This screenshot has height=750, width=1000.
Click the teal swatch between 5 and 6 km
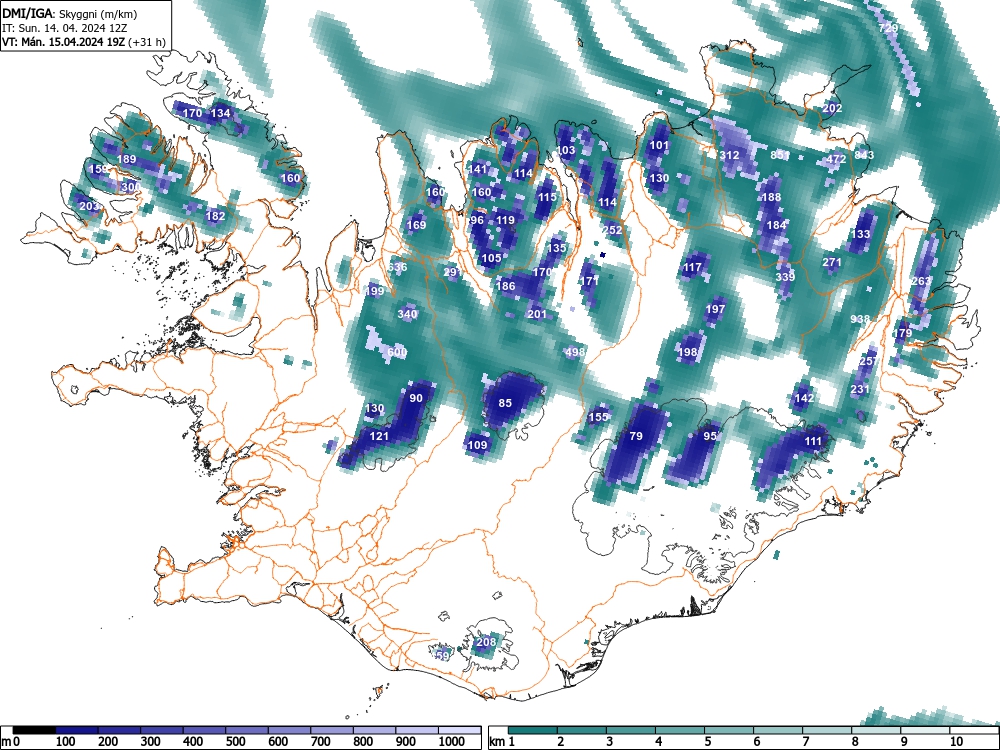pos(728,730)
